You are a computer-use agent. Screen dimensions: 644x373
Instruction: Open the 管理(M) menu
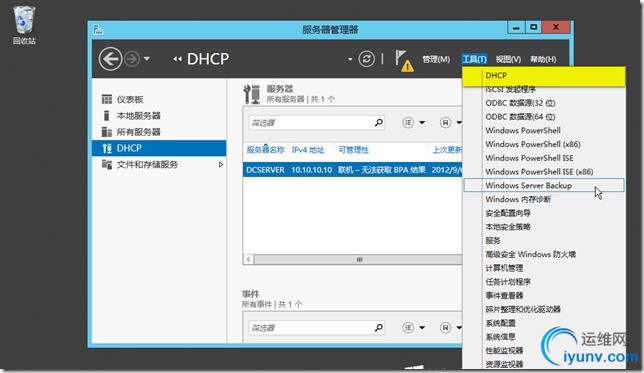click(x=436, y=59)
